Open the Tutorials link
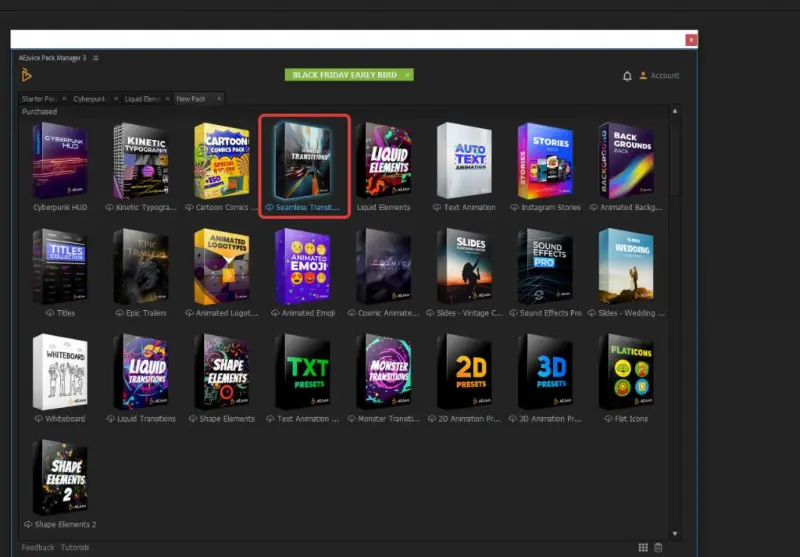The height and width of the screenshot is (557, 800). (74, 547)
